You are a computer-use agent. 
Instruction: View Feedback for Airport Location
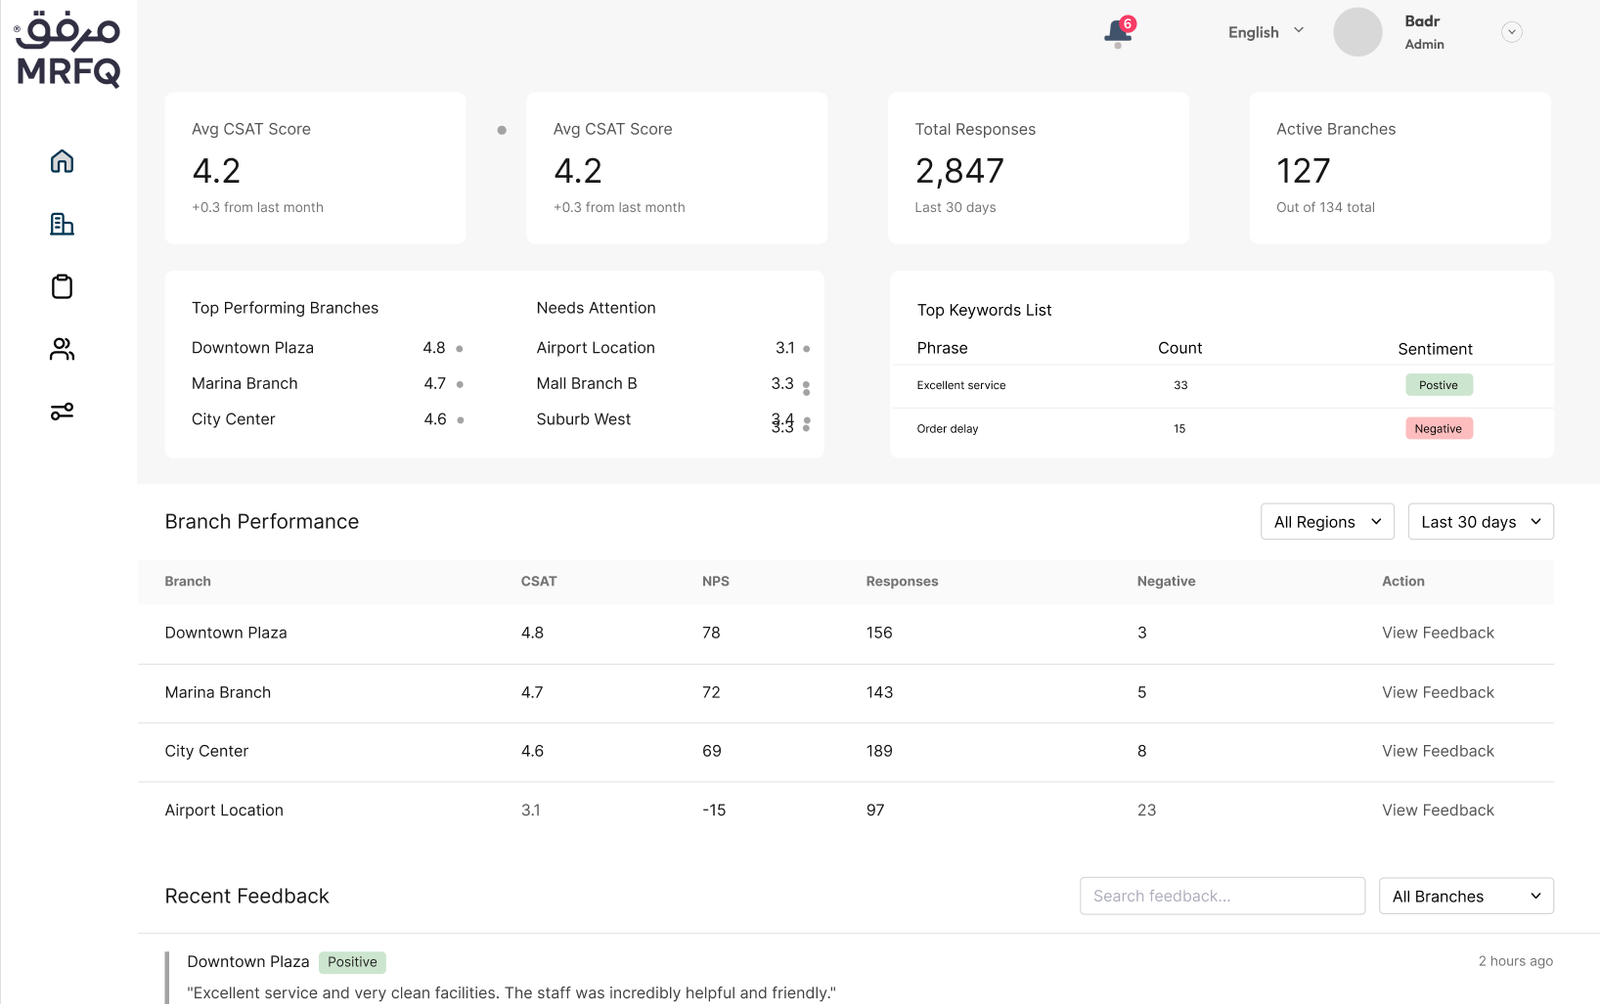click(x=1437, y=810)
